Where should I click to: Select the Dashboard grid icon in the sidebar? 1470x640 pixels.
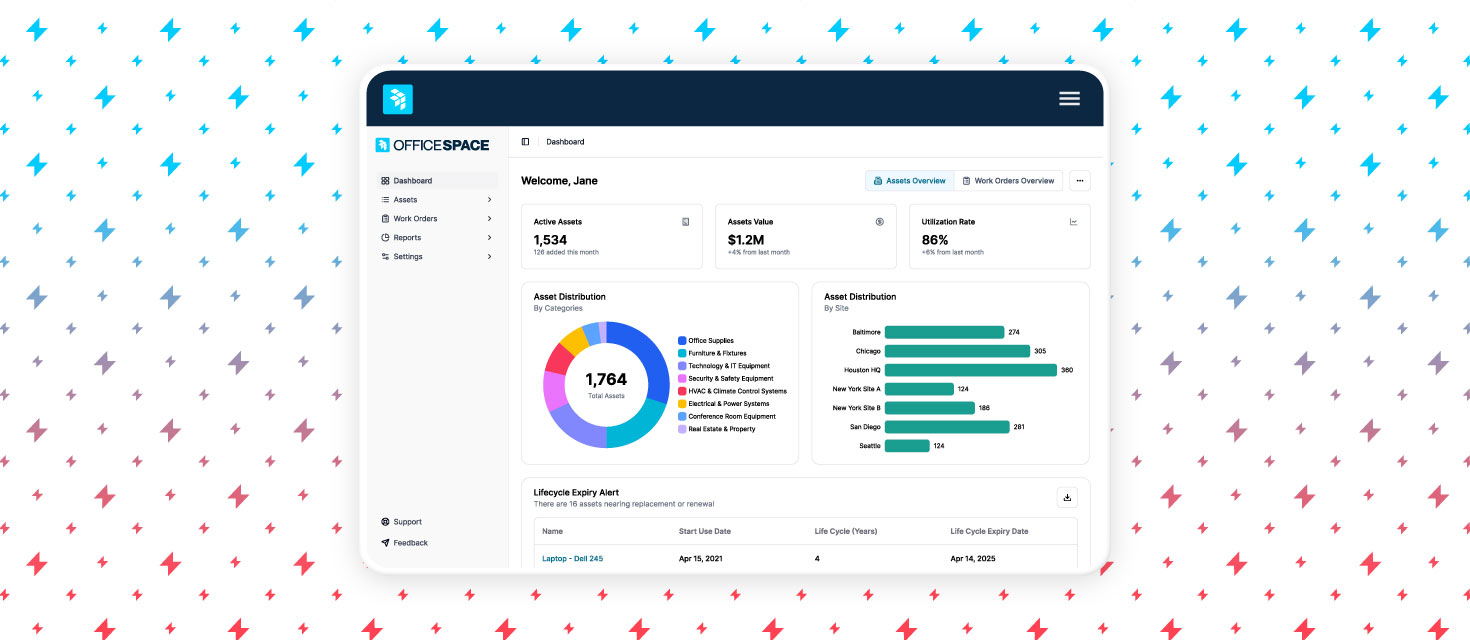click(x=385, y=180)
